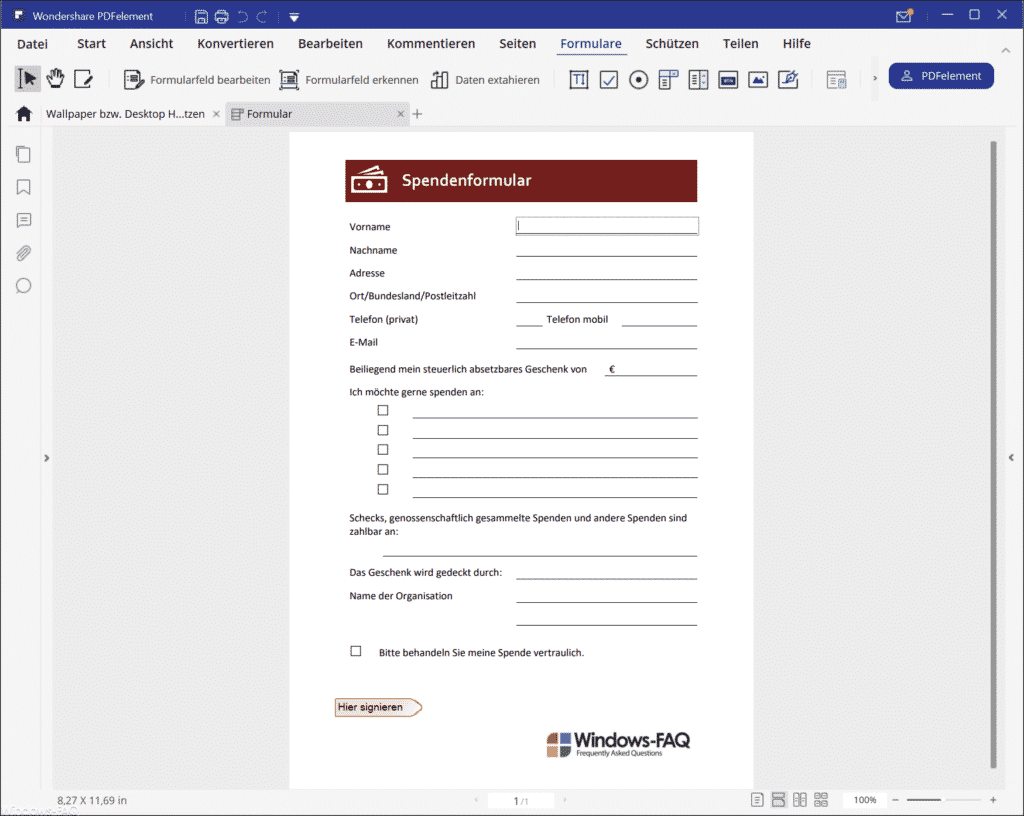1024x816 pixels.
Task: Expand the left side panel arrow
Action: [46, 458]
